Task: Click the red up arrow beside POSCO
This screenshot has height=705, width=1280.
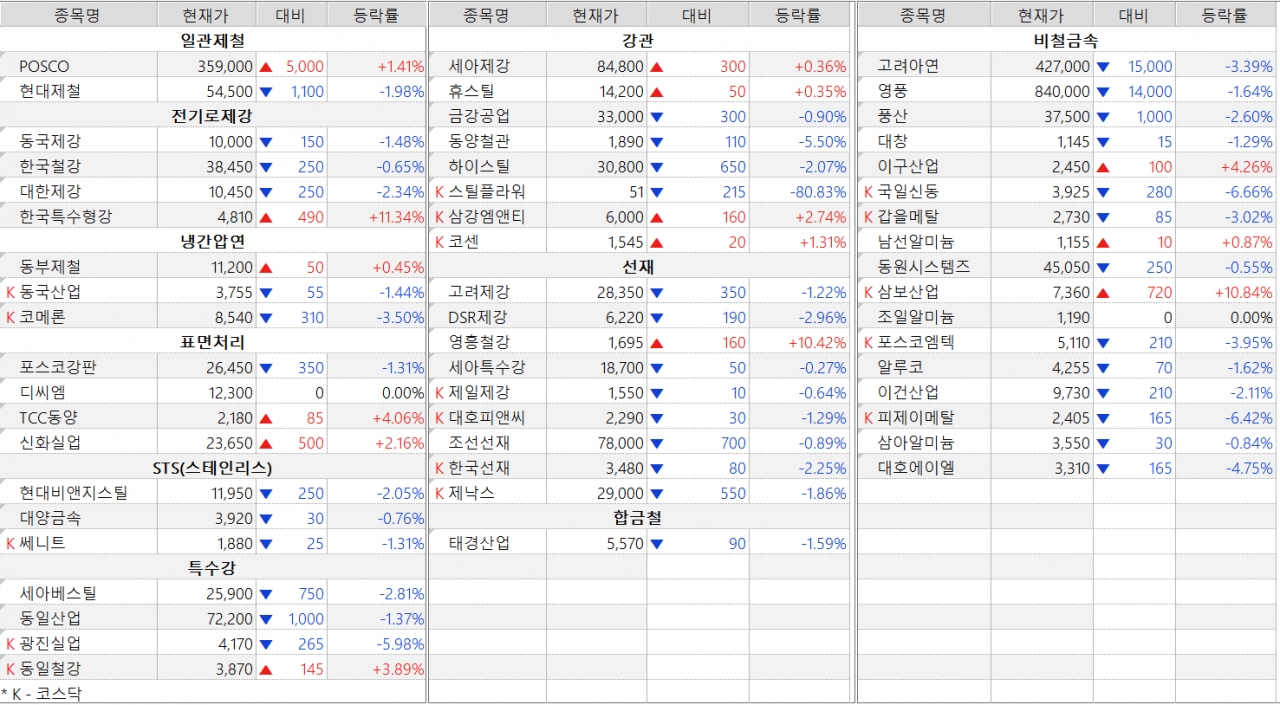Action: (266, 67)
